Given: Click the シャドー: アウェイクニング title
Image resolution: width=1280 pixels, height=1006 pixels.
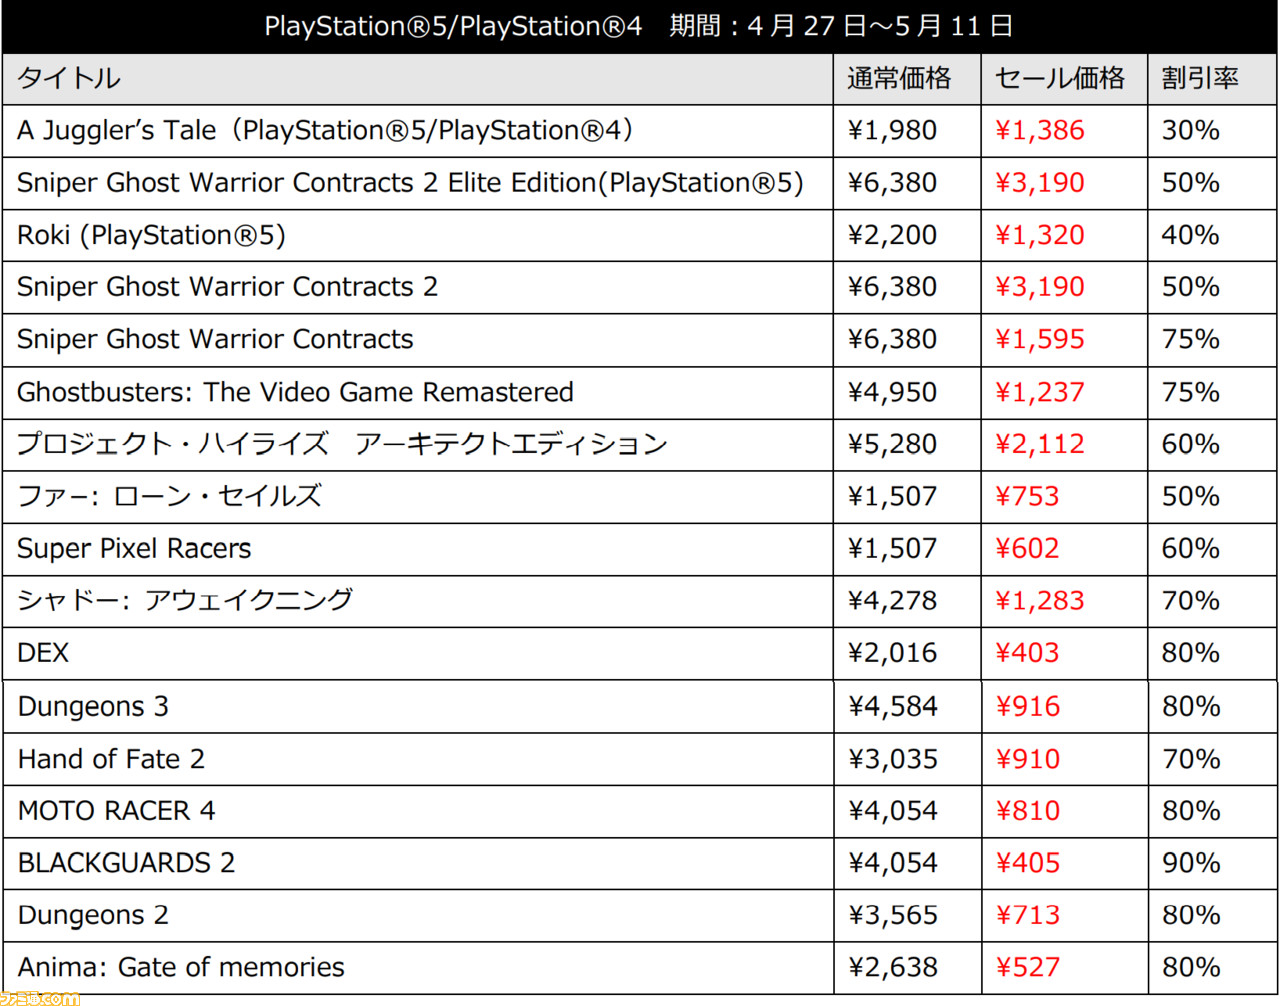Looking at the screenshot, I should point(185,600).
